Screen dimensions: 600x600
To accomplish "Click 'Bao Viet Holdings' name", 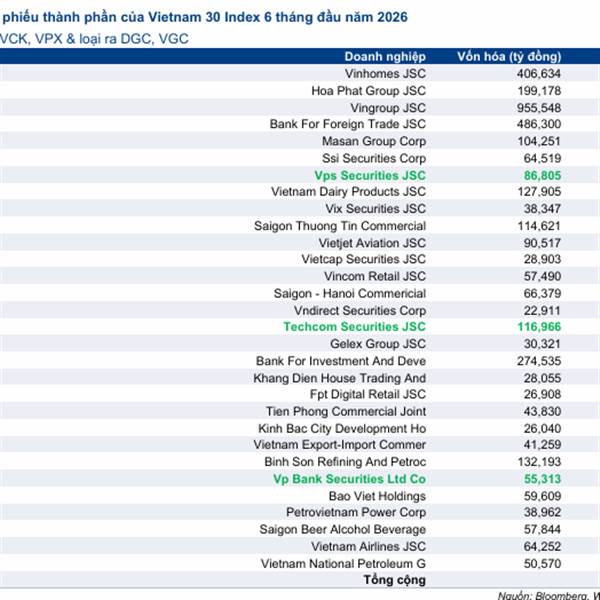I will (377, 496).
